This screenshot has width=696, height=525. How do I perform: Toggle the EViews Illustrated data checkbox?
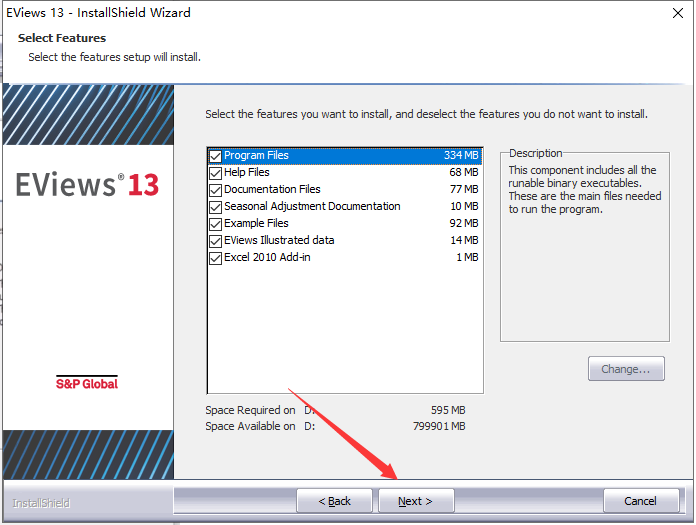point(215,241)
